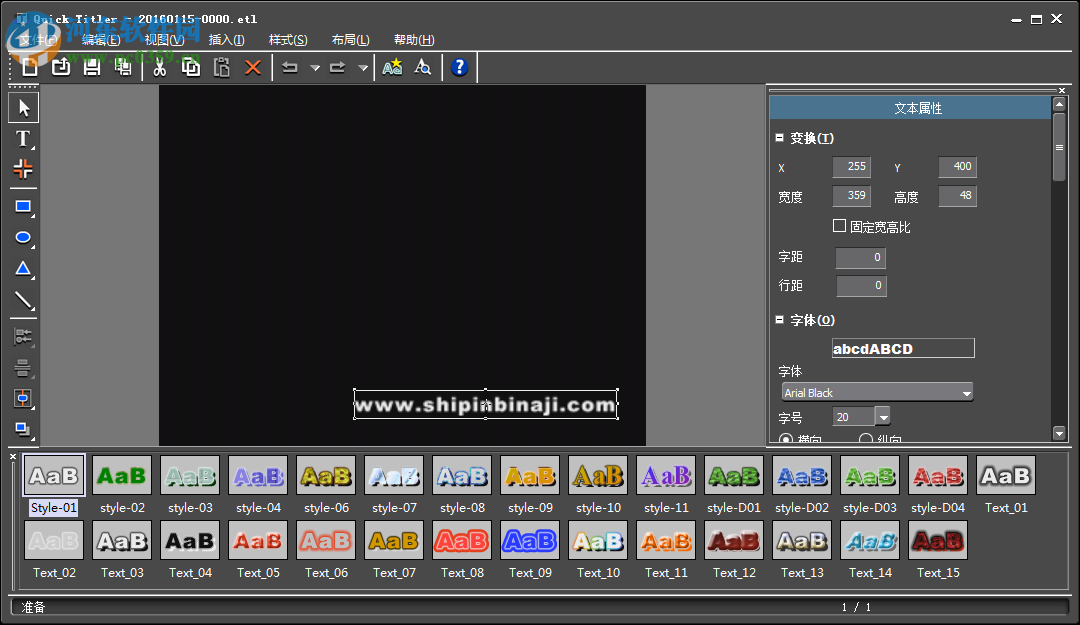This screenshot has width=1080, height=625.
Task: Select the rectangle shape tool
Action: pyautogui.click(x=23, y=207)
